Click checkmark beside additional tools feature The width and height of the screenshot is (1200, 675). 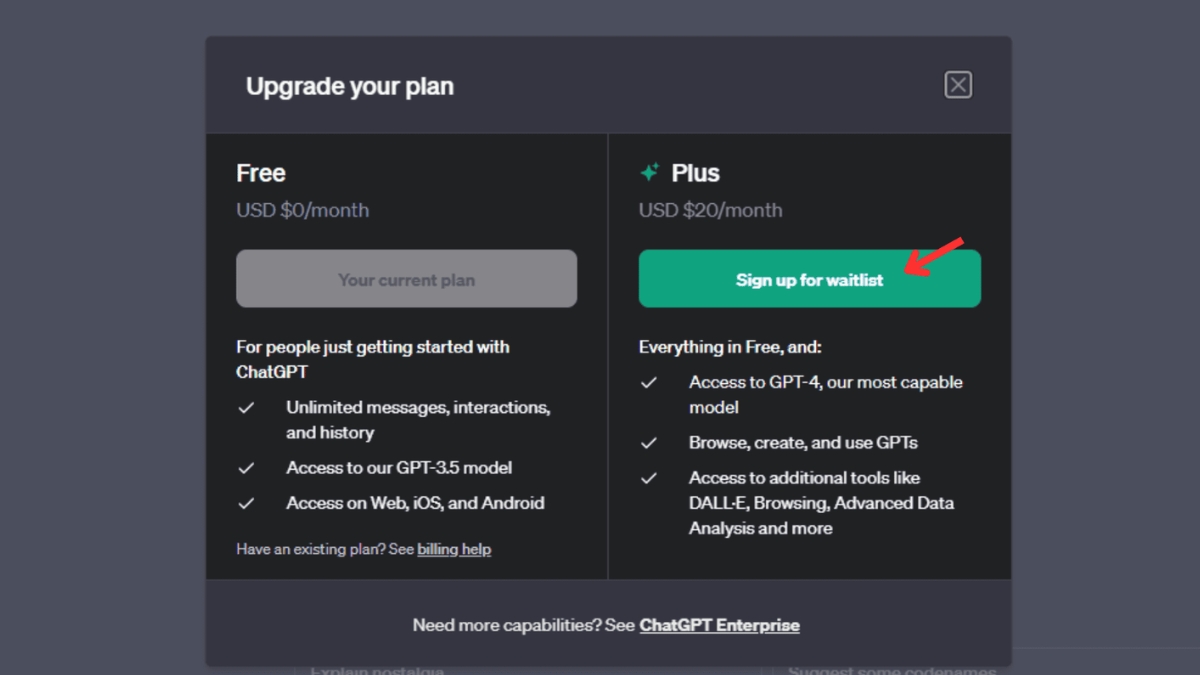(649, 478)
